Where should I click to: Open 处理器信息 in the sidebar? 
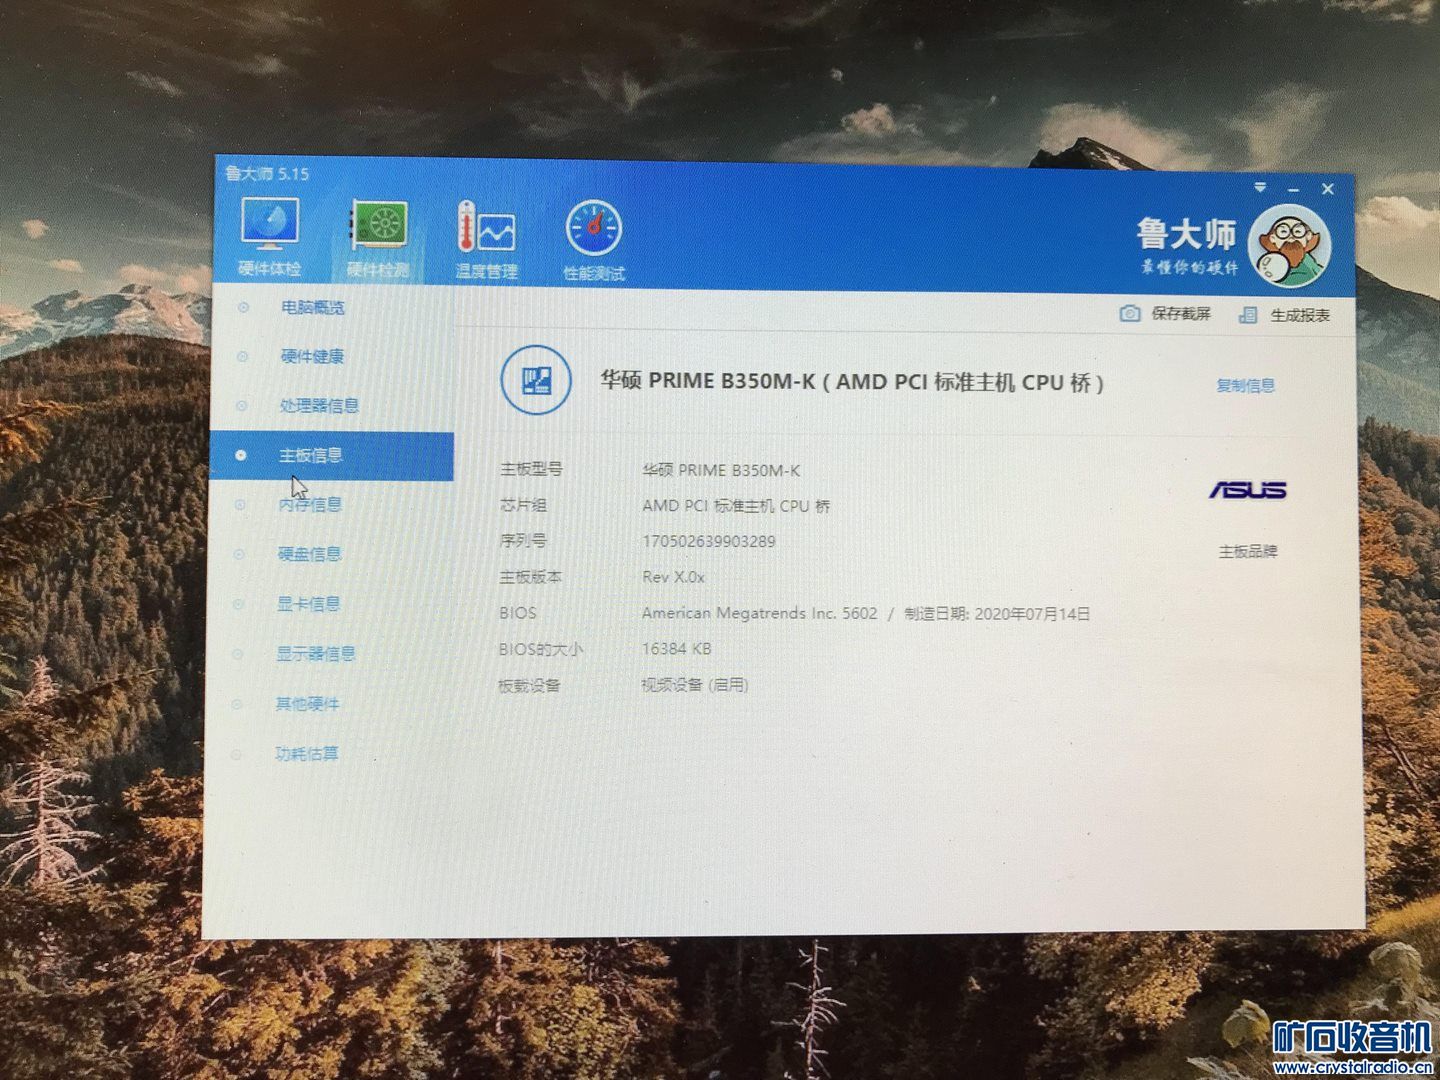coord(319,405)
